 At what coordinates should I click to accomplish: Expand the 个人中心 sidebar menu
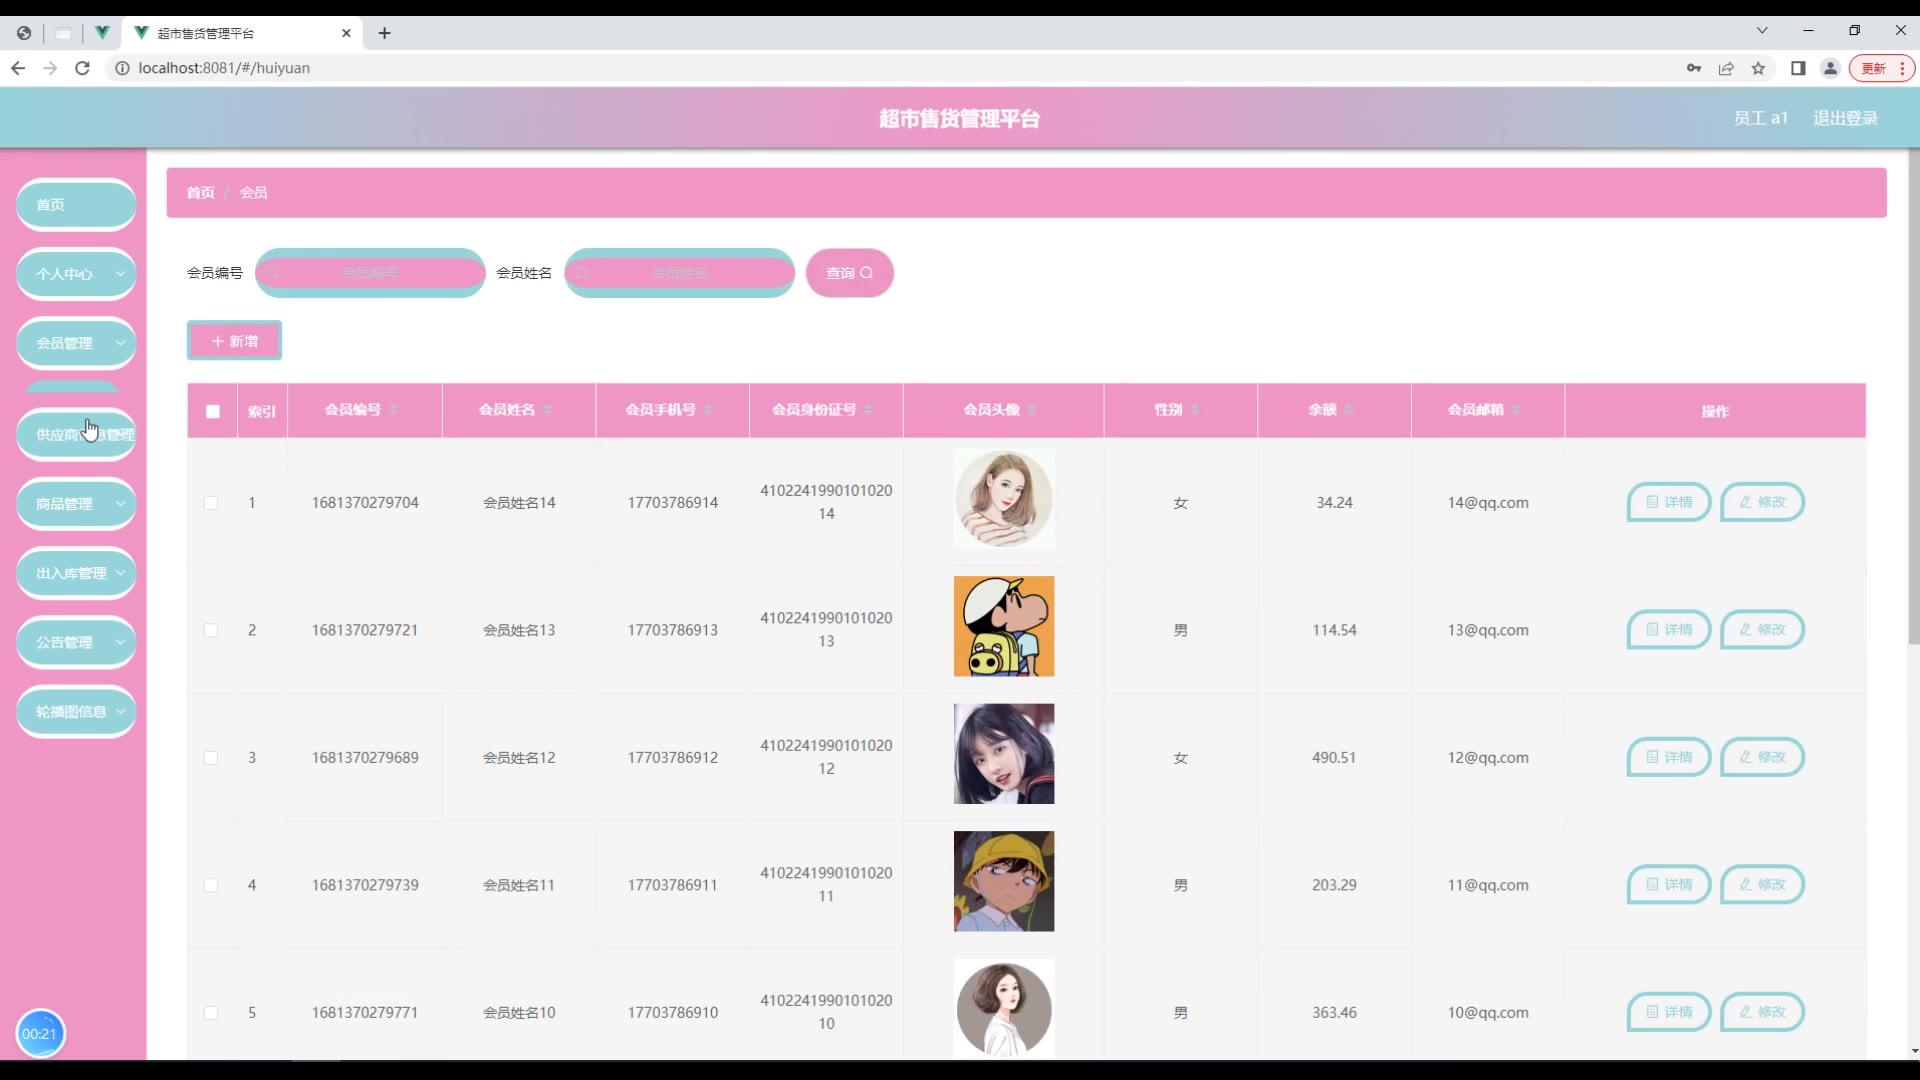click(76, 274)
